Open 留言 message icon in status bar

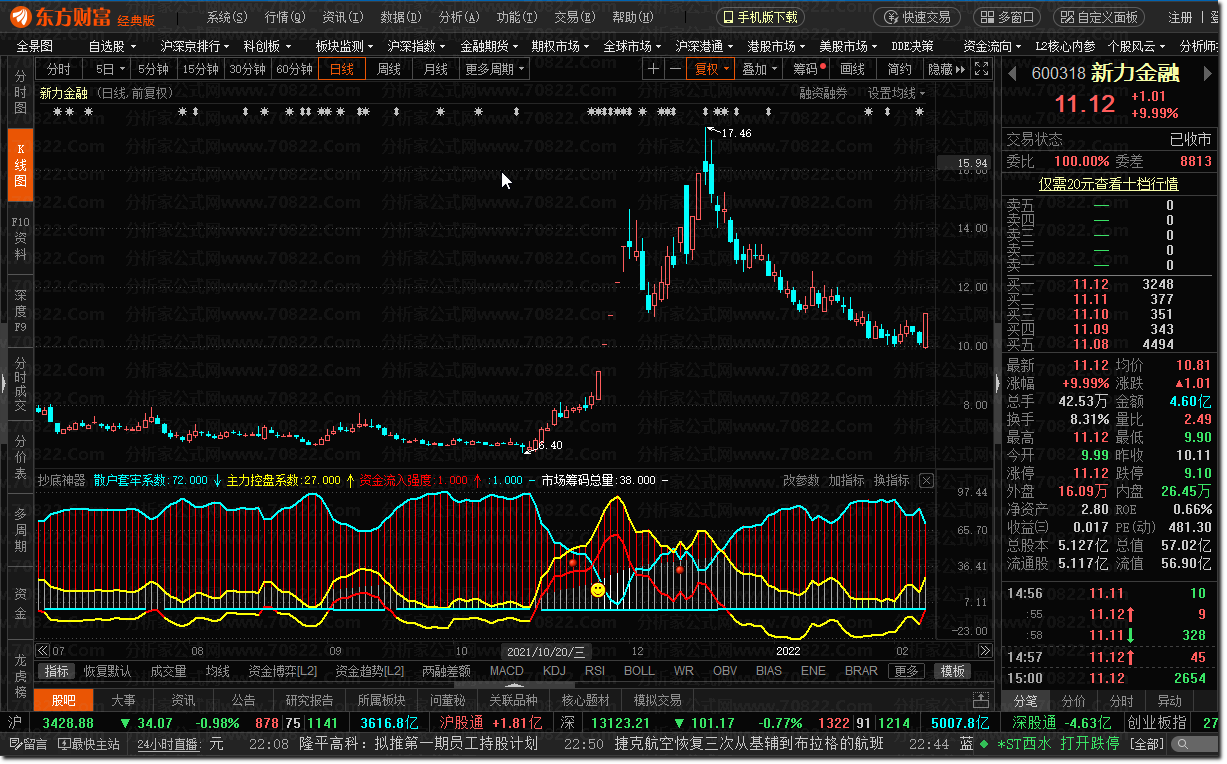click(x=28, y=744)
